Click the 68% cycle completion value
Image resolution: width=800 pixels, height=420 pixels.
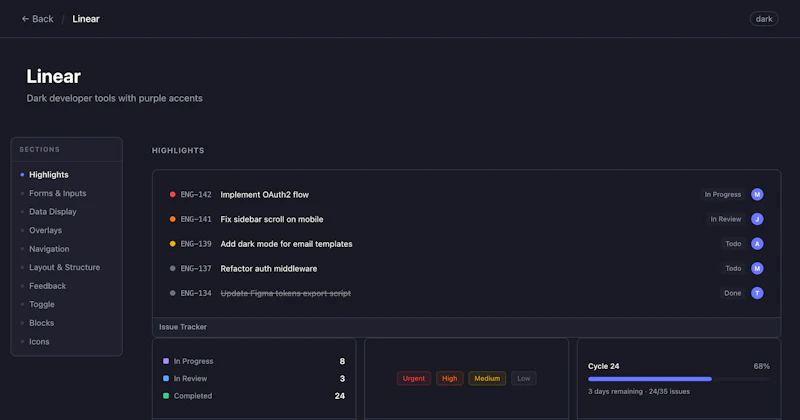tap(762, 366)
